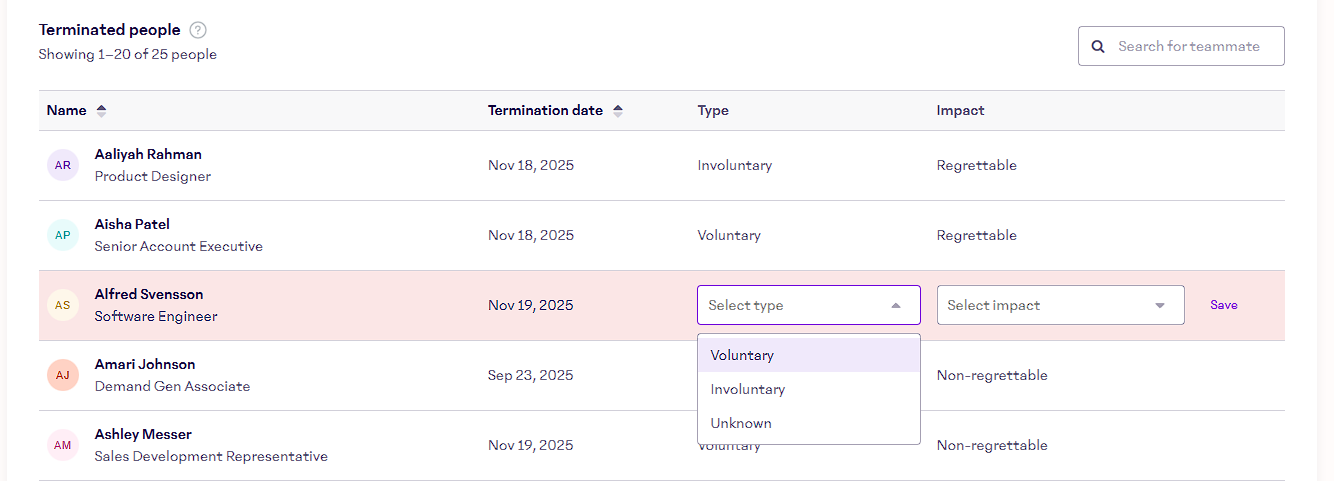Click the Impact column header
Screen dimensions: 1334x481
point(960,111)
